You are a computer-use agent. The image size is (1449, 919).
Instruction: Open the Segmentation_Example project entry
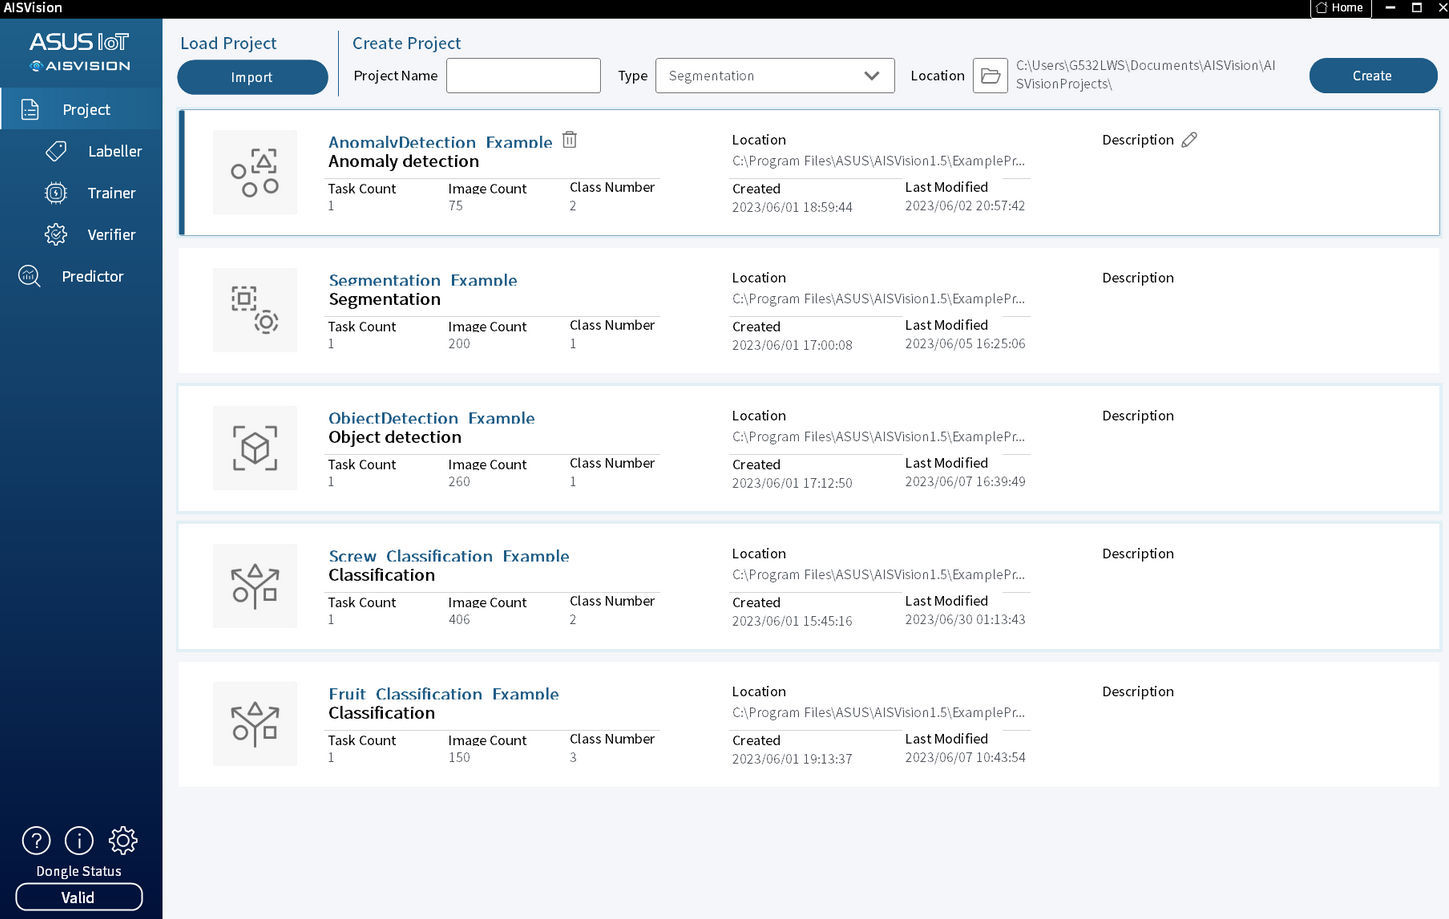(424, 280)
